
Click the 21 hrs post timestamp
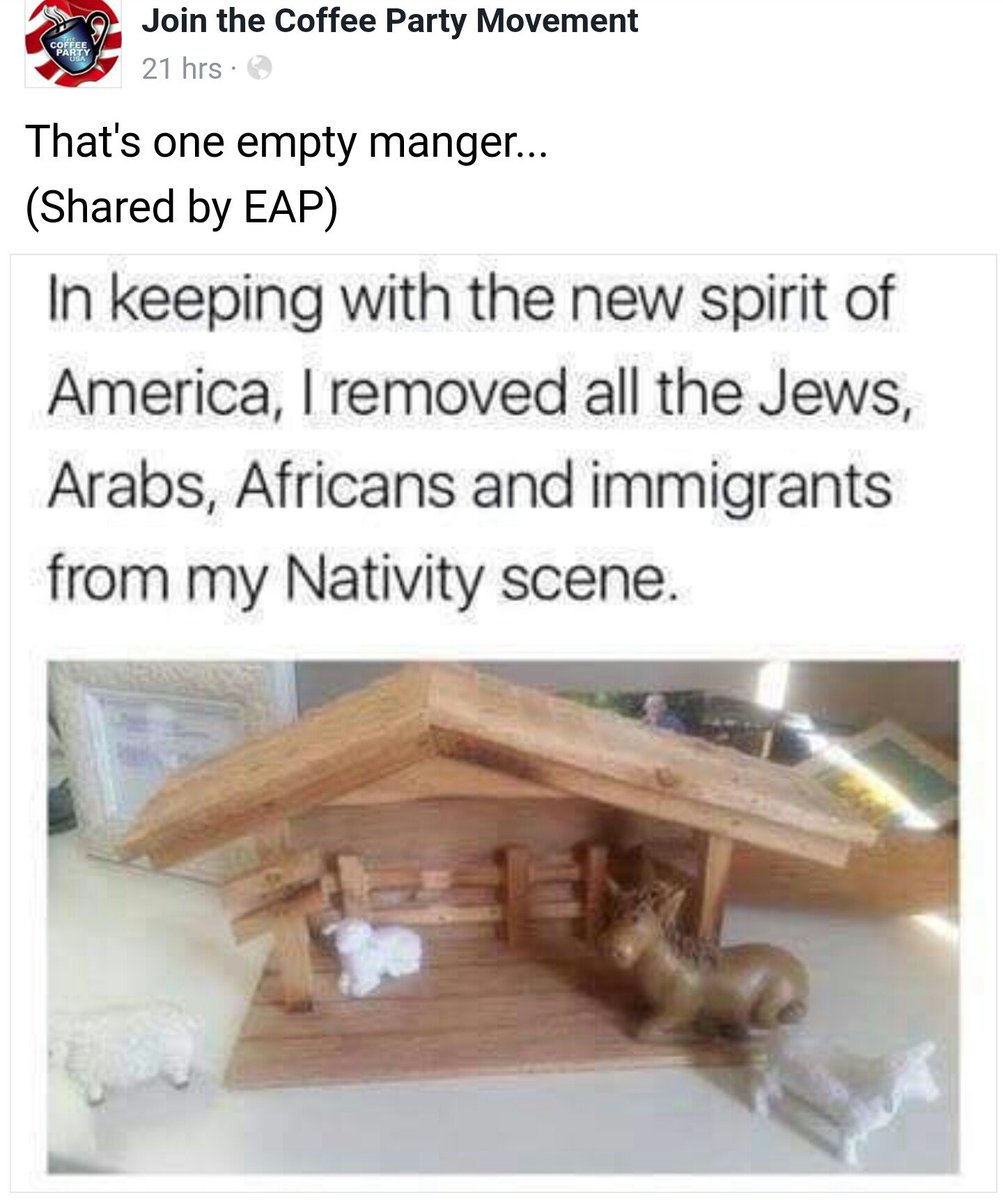tap(181, 69)
